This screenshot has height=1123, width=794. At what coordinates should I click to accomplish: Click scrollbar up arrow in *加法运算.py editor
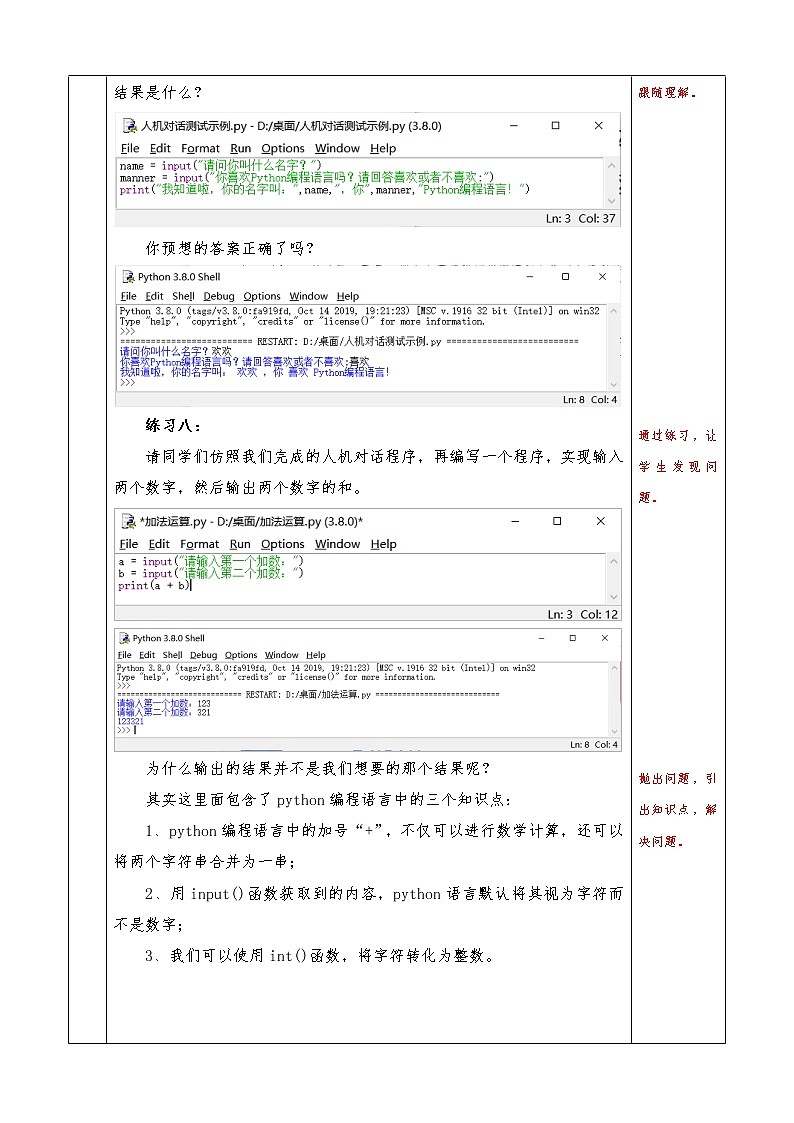[x=614, y=562]
